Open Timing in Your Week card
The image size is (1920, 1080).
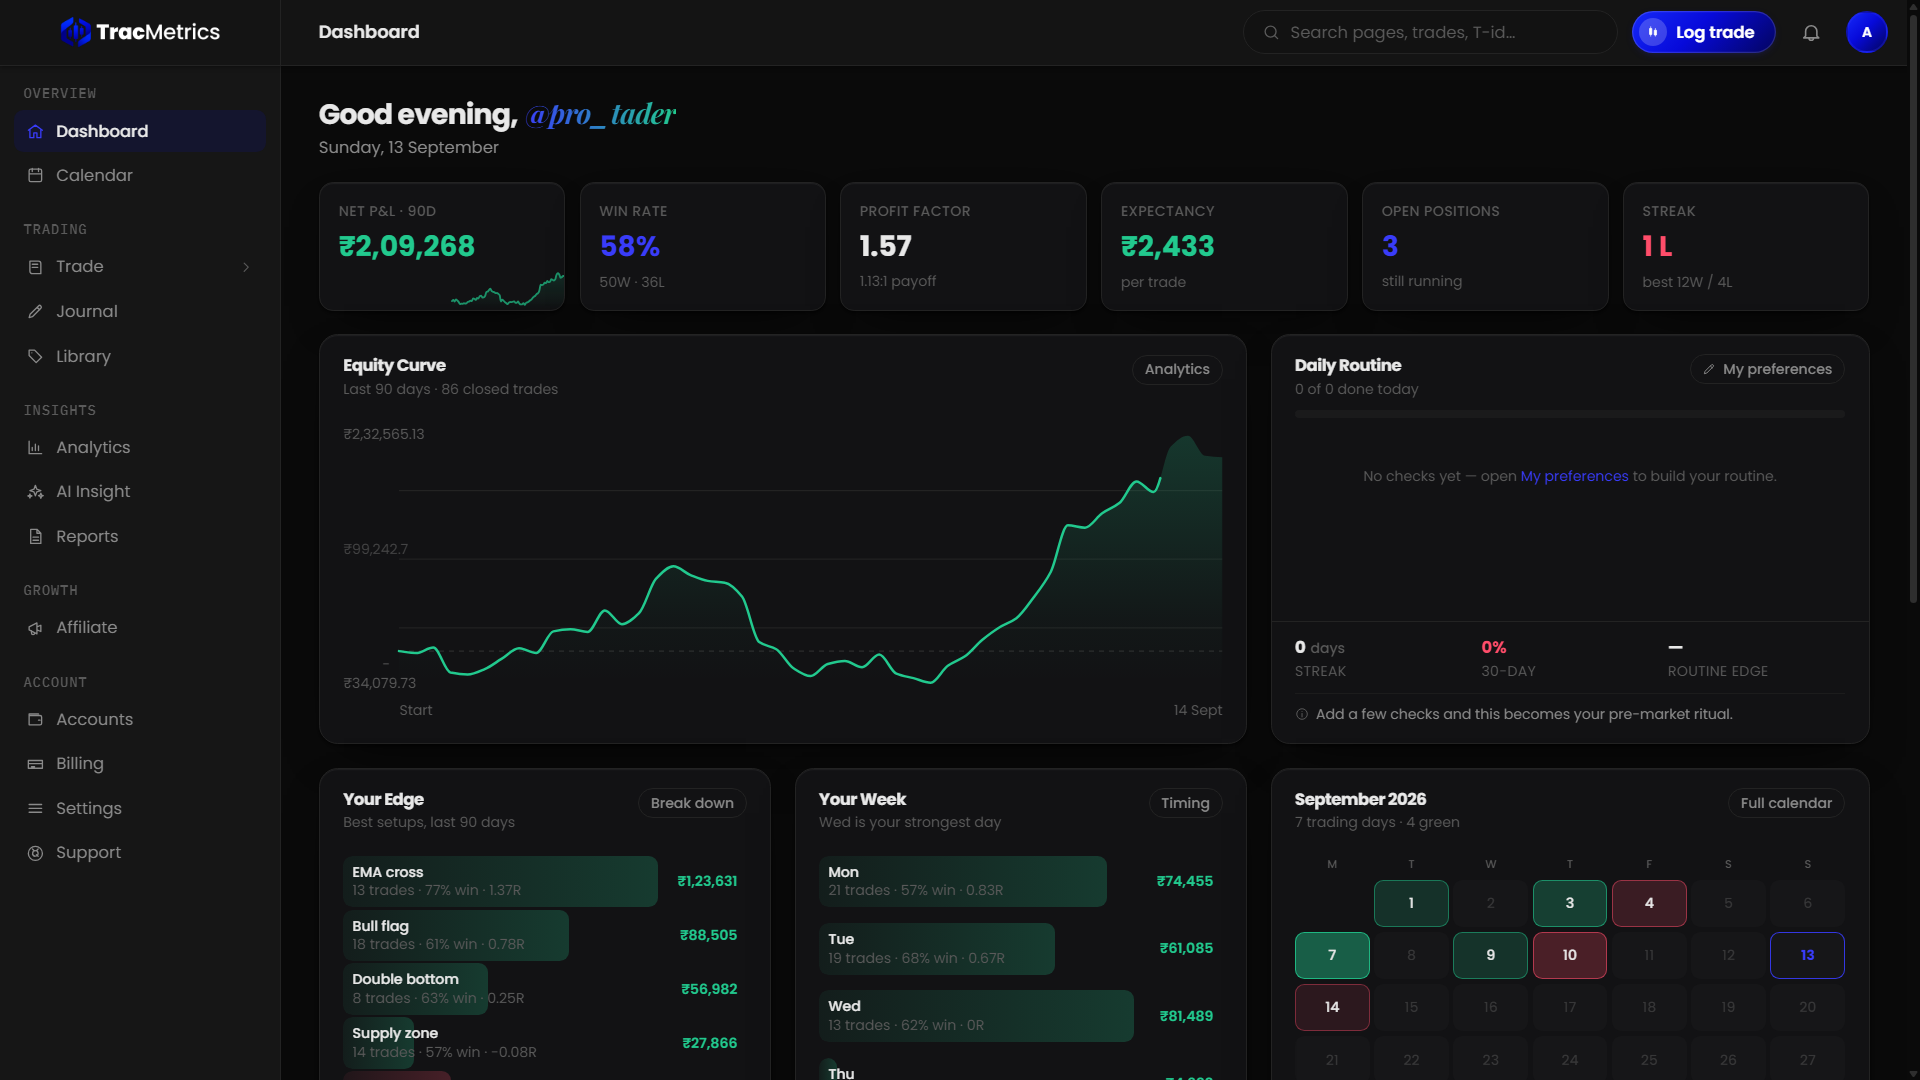coord(1185,803)
